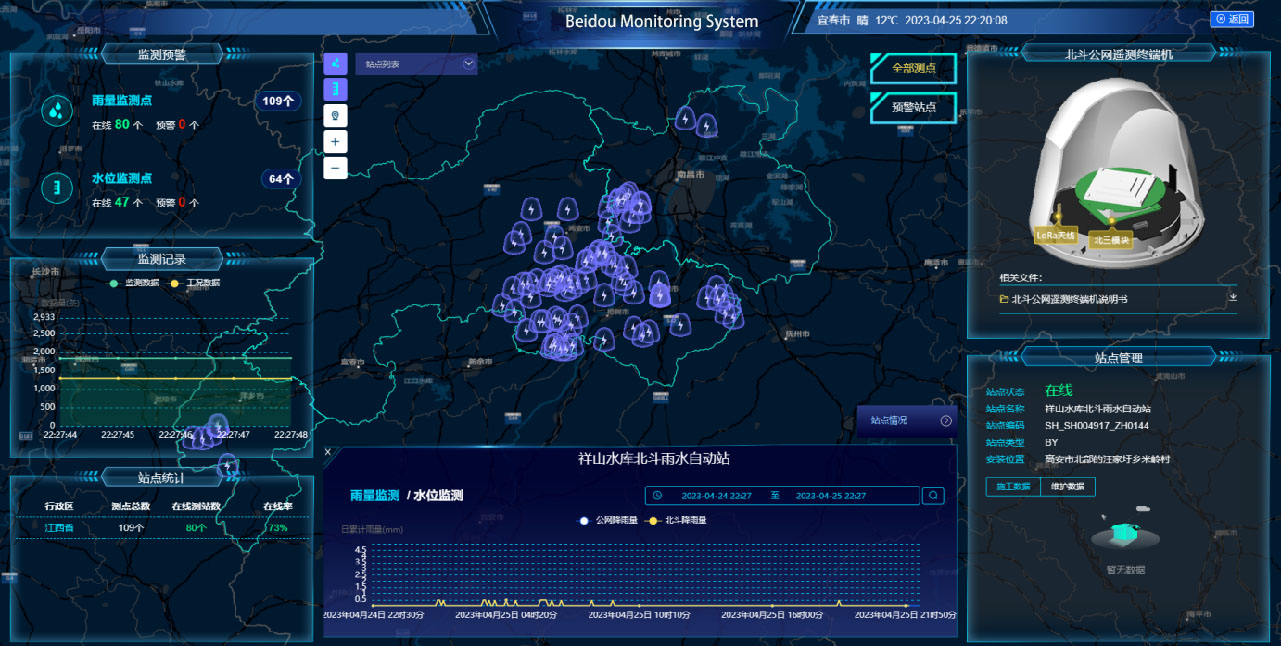Screen dimensions: 1281x646
Task: Select the 全部测点 all stations button
Action: [x=913, y=69]
